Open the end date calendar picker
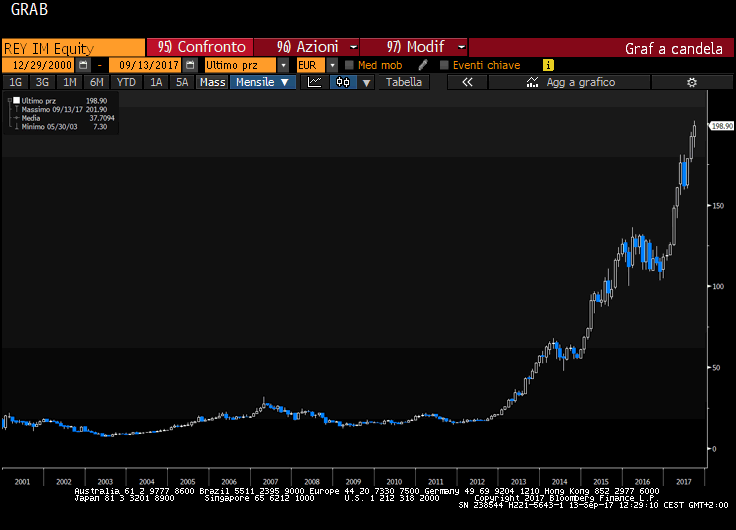Viewport: 736px width, 530px height. [190, 65]
